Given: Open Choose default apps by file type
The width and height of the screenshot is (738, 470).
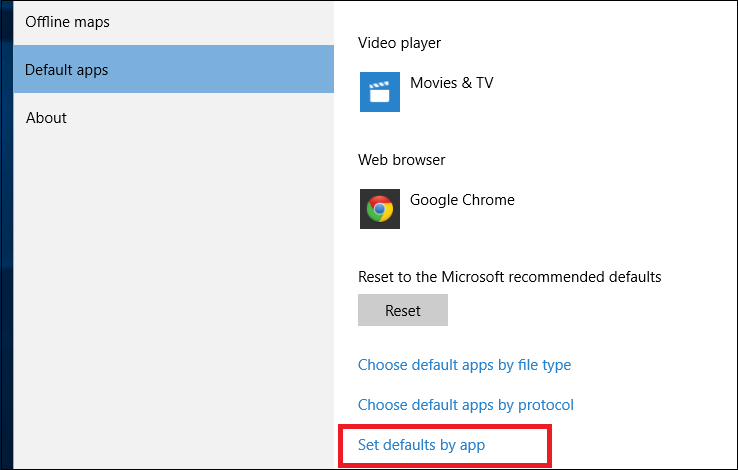Looking at the screenshot, I should 465,365.
